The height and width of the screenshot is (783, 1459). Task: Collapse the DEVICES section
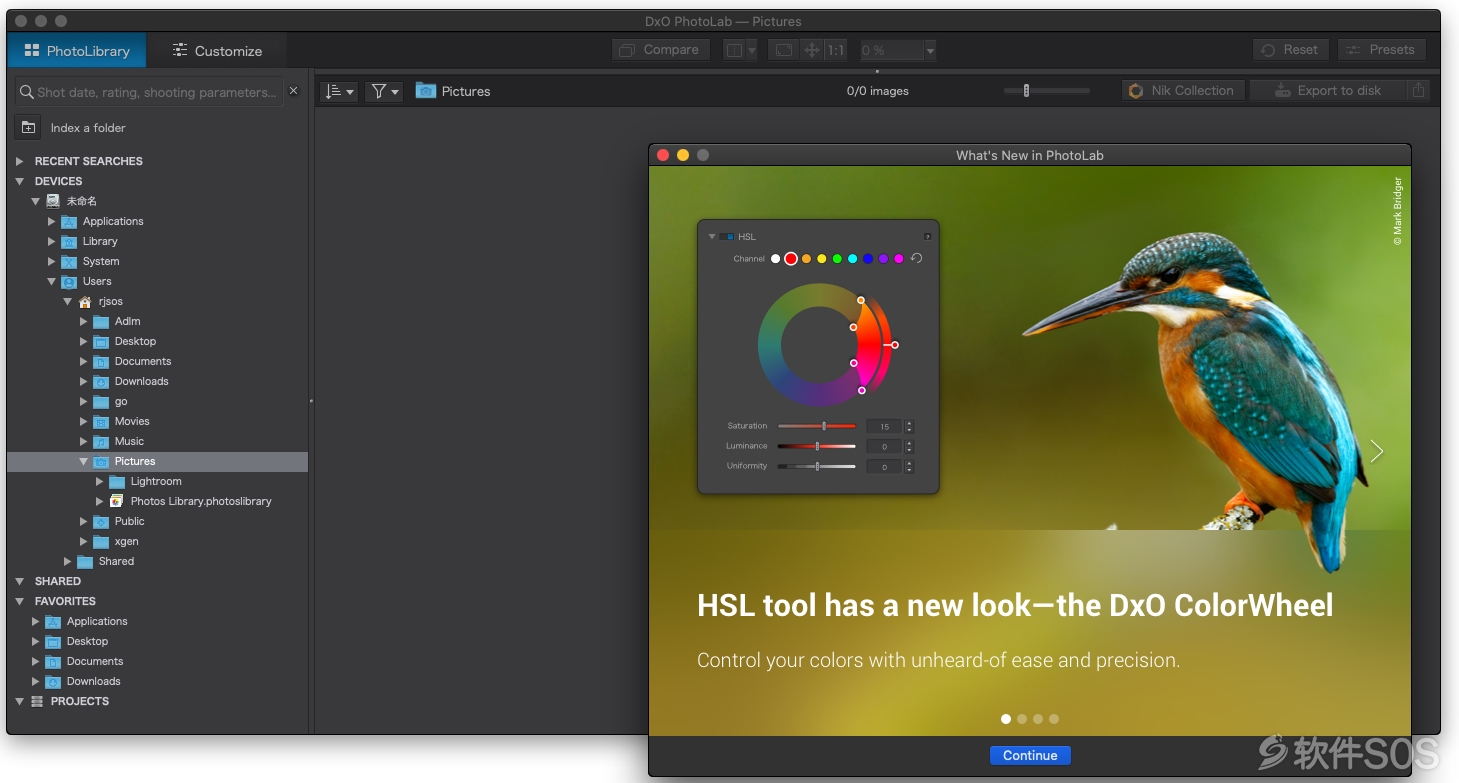click(20, 181)
